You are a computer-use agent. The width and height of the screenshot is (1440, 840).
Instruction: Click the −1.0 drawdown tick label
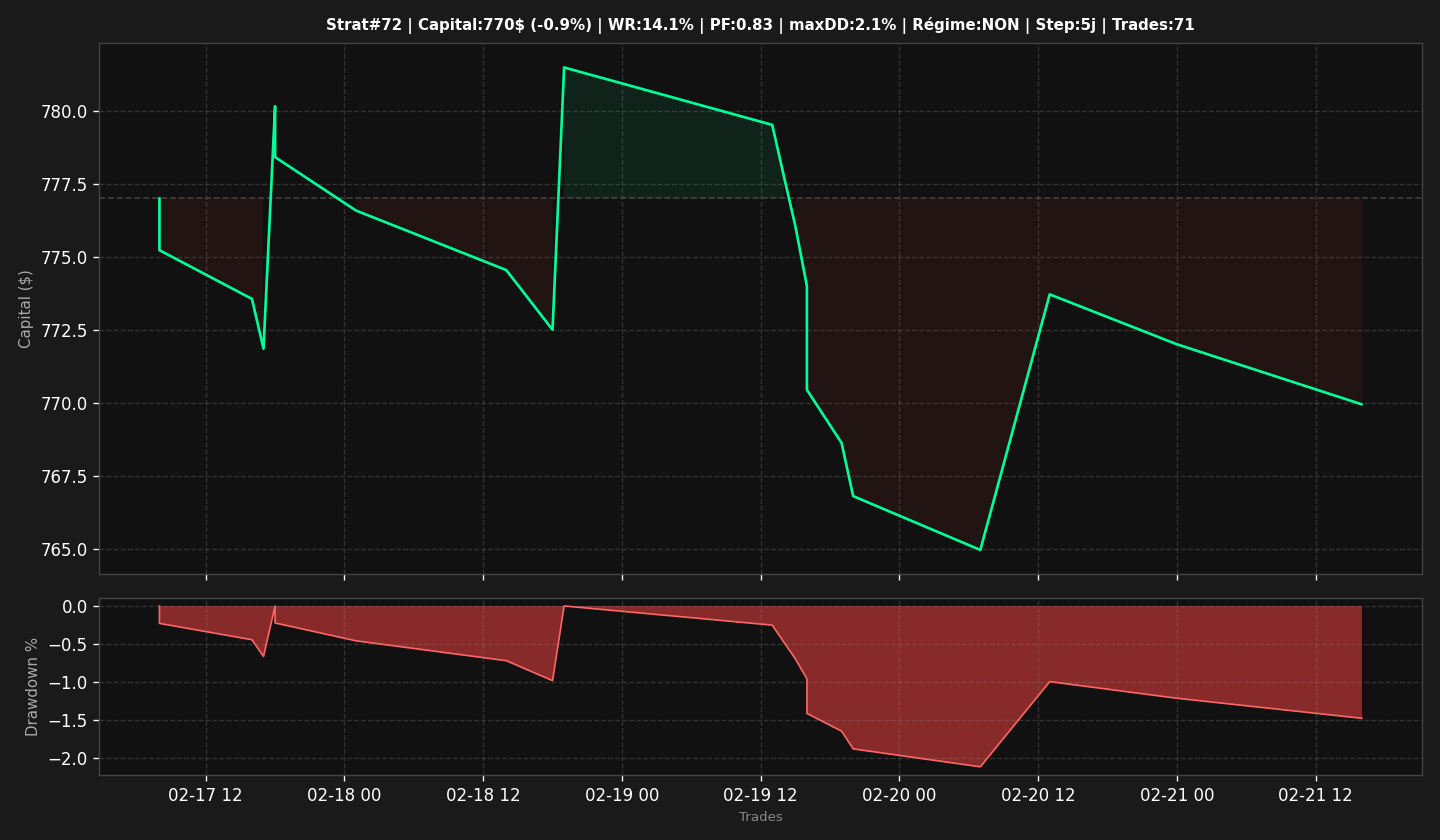68,683
